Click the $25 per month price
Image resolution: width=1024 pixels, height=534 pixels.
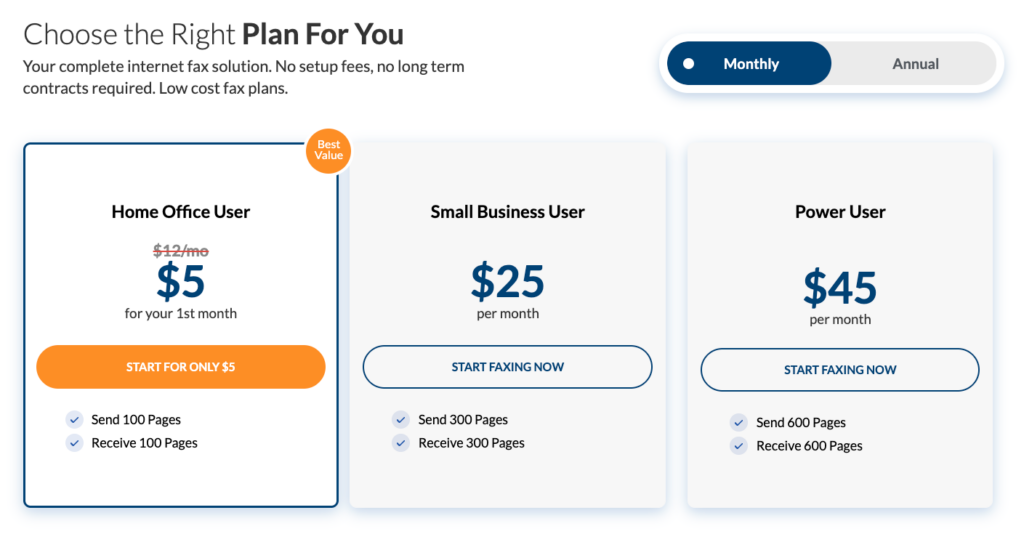[507, 282]
